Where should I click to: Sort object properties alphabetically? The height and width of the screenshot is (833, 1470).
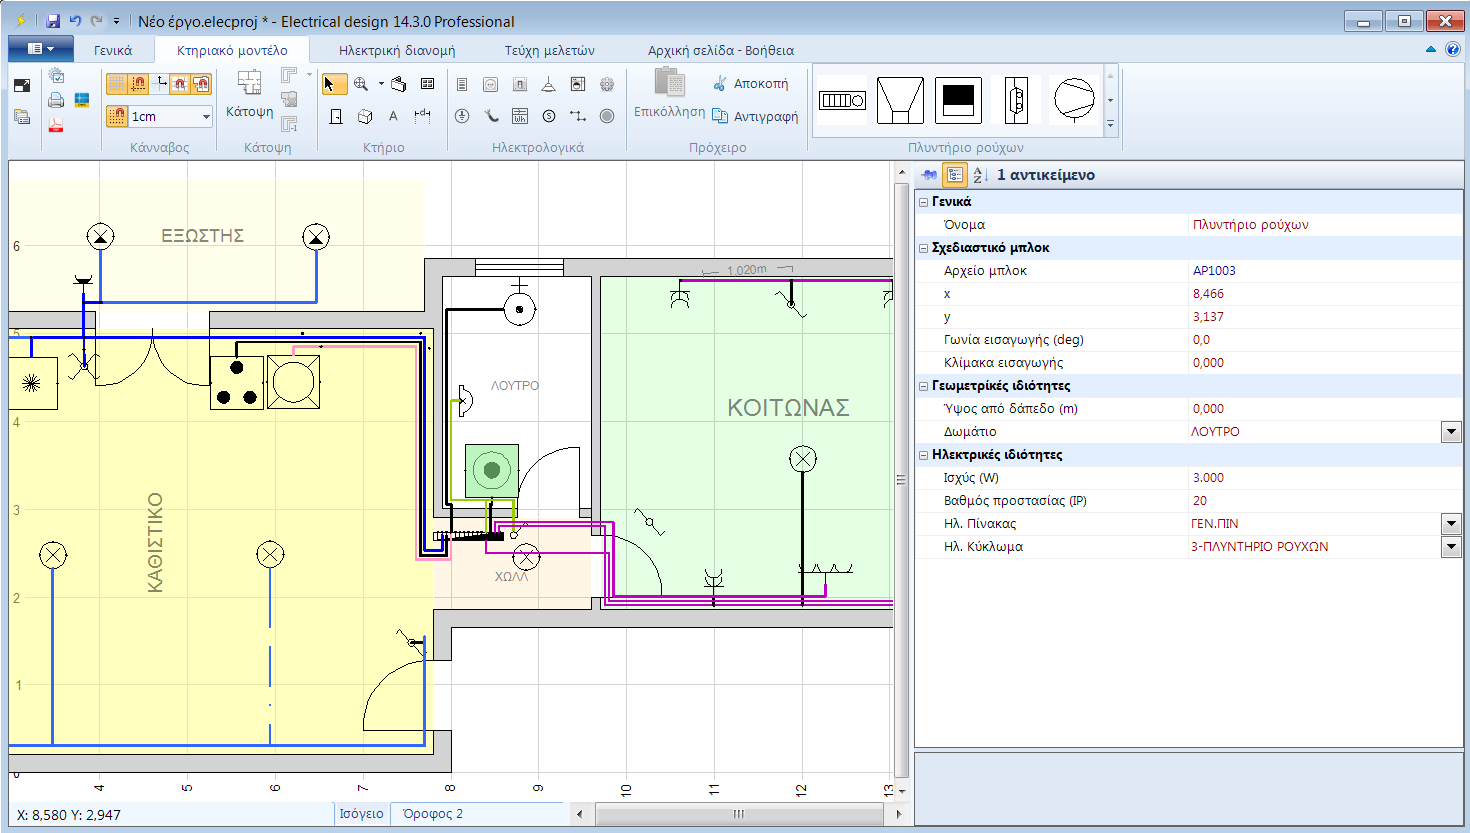click(978, 174)
